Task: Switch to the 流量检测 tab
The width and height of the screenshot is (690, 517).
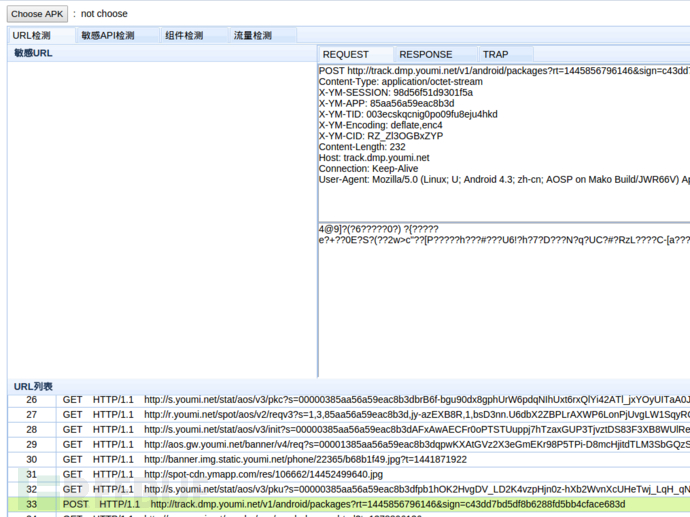Action: (263, 36)
